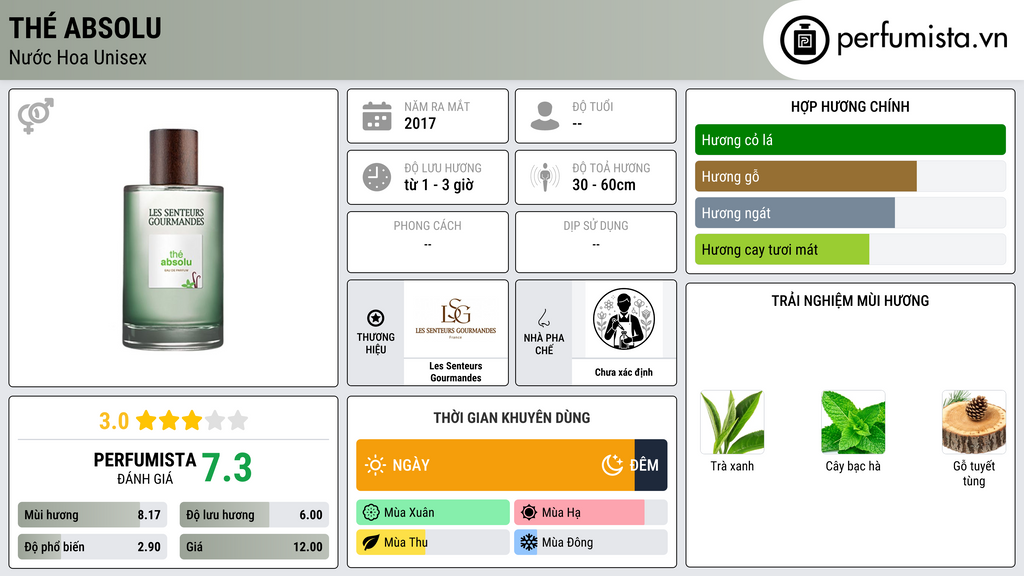Click the Trà xanh note label
The height and width of the screenshot is (576, 1024).
tap(732, 466)
